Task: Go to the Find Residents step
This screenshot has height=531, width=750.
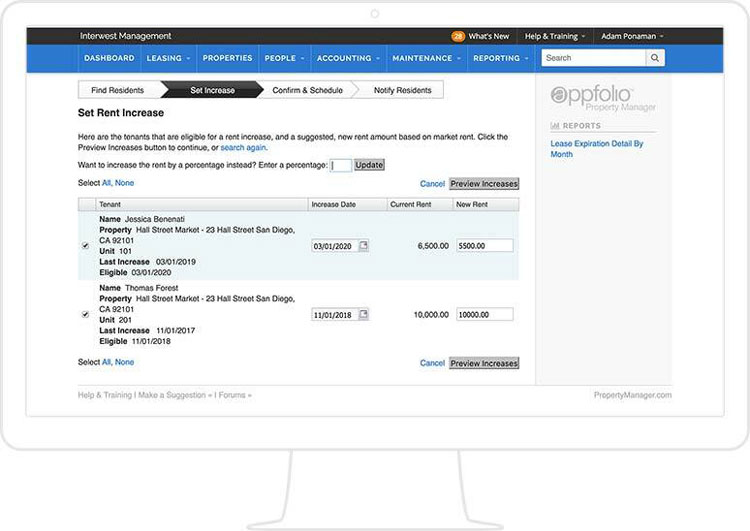Action: tap(119, 90)
